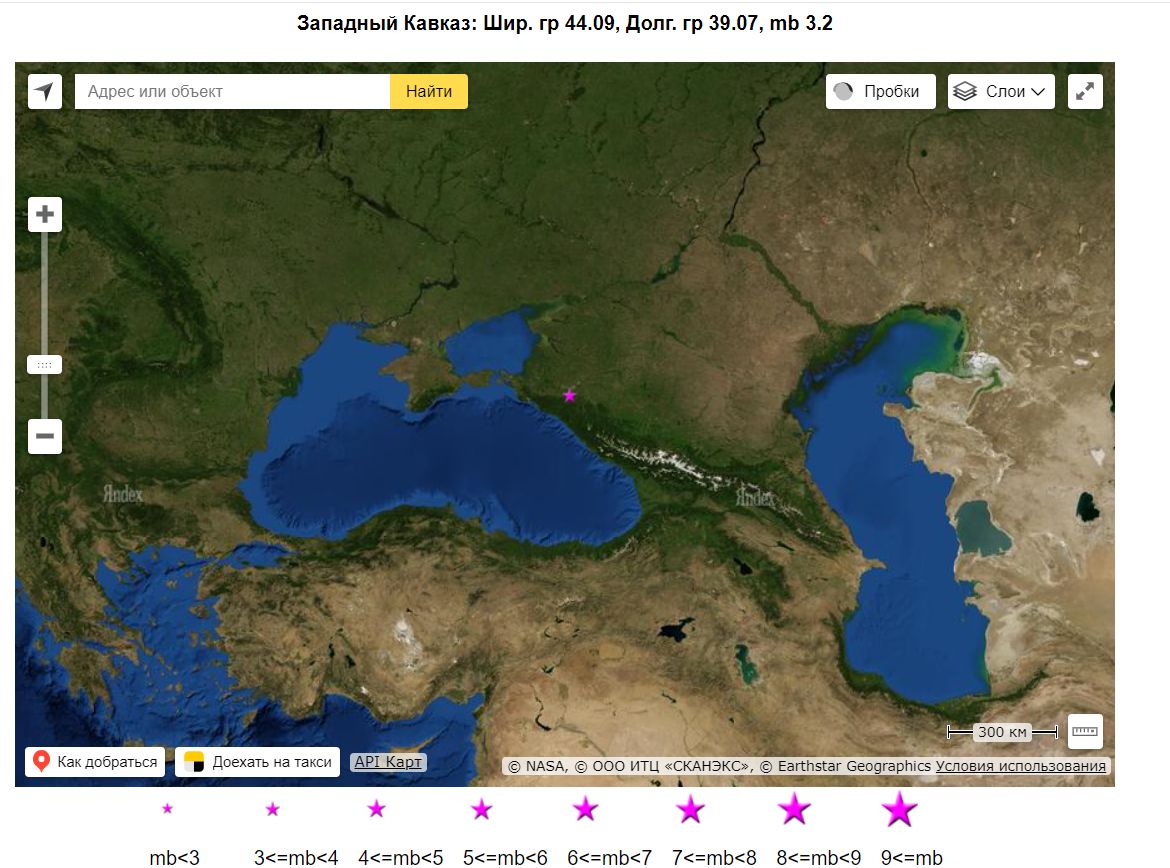Click the address search input field
This screenshot has height=868, width=1170.
pyautogui.click(x=232, y=92)
